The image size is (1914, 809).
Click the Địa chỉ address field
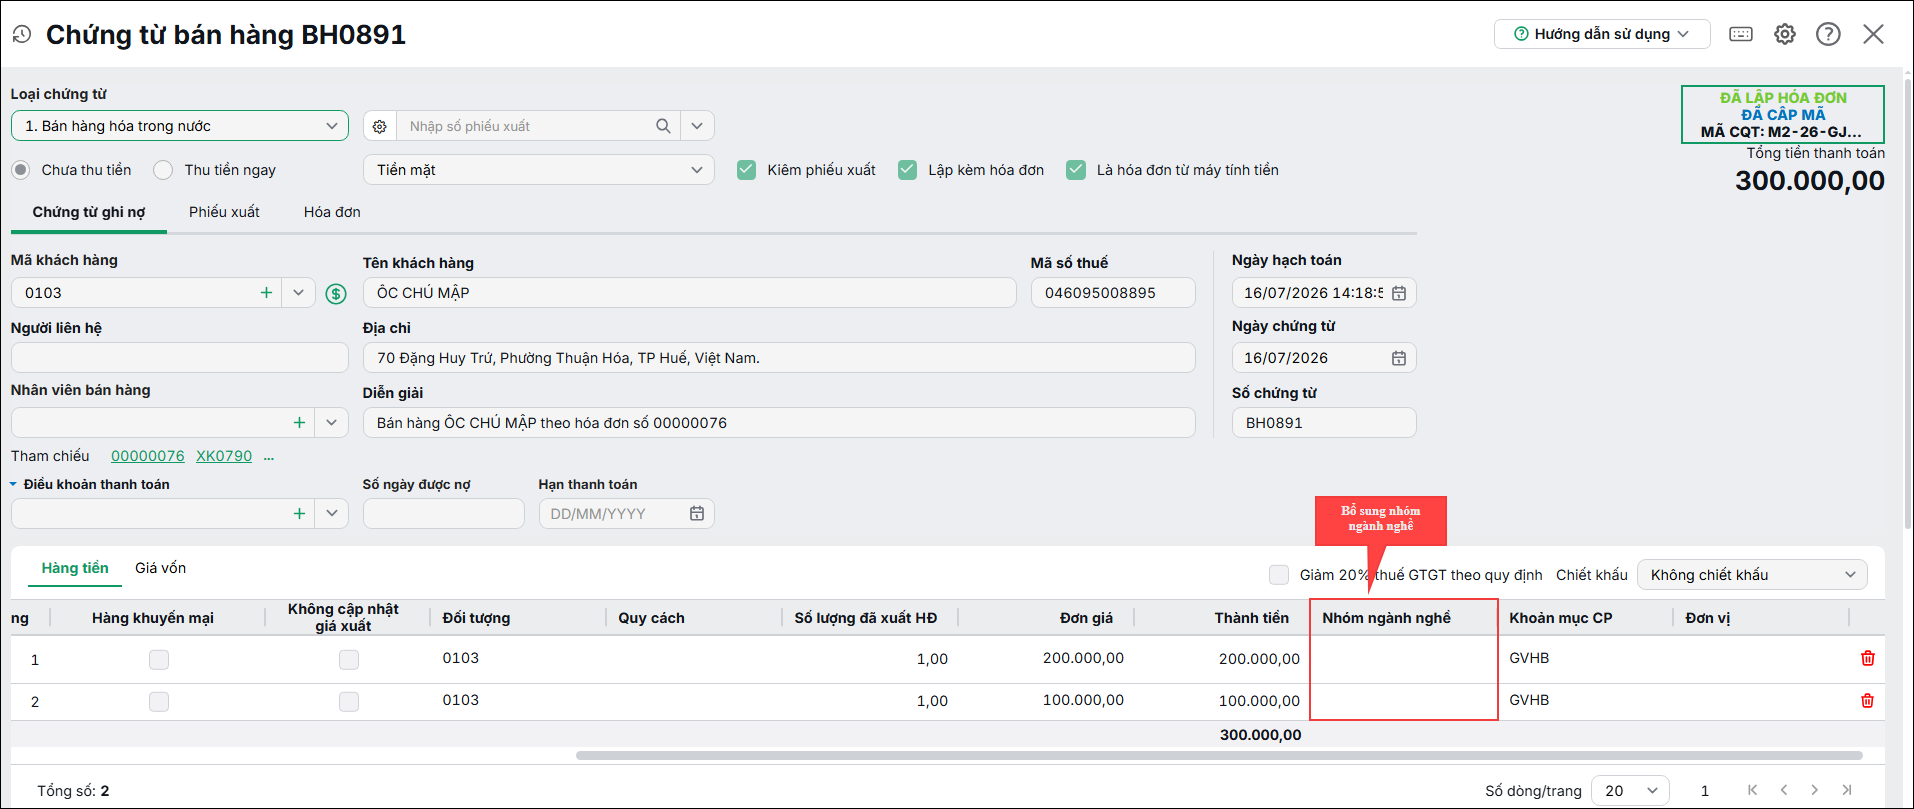(x=779, y=358)
